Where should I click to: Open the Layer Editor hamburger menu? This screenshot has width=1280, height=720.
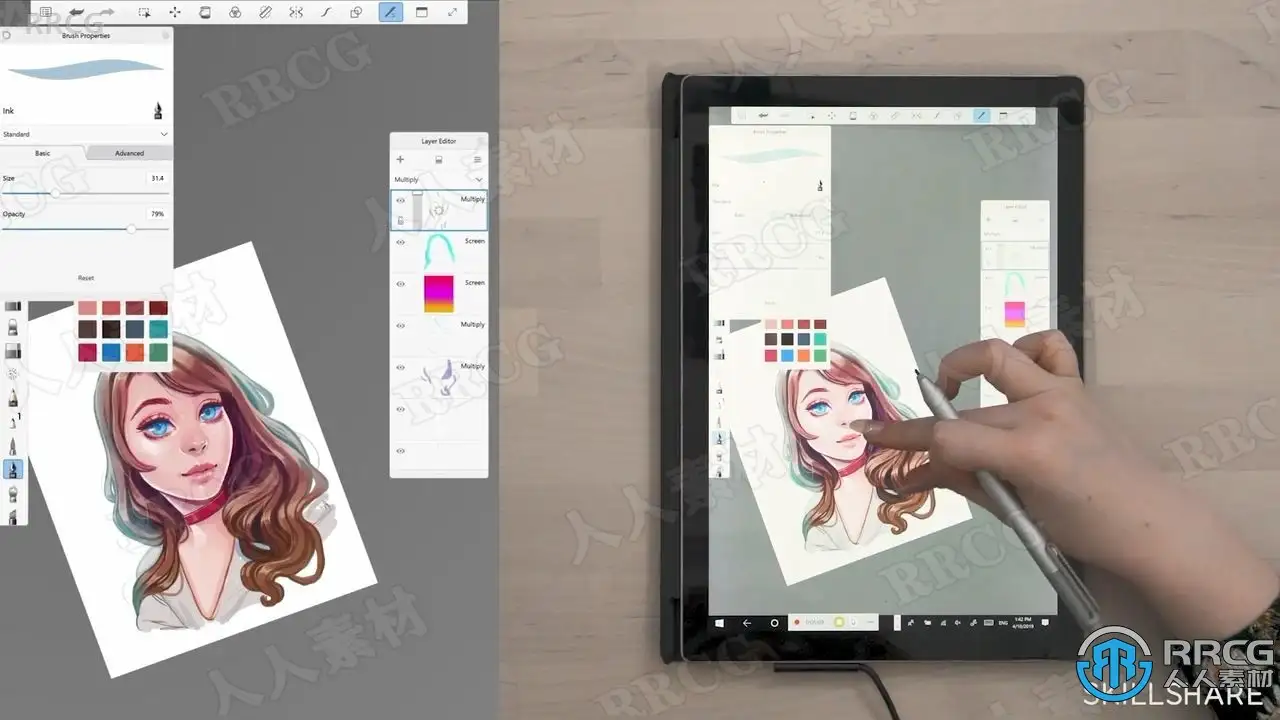pyautogui.click(x=477, y=159)
